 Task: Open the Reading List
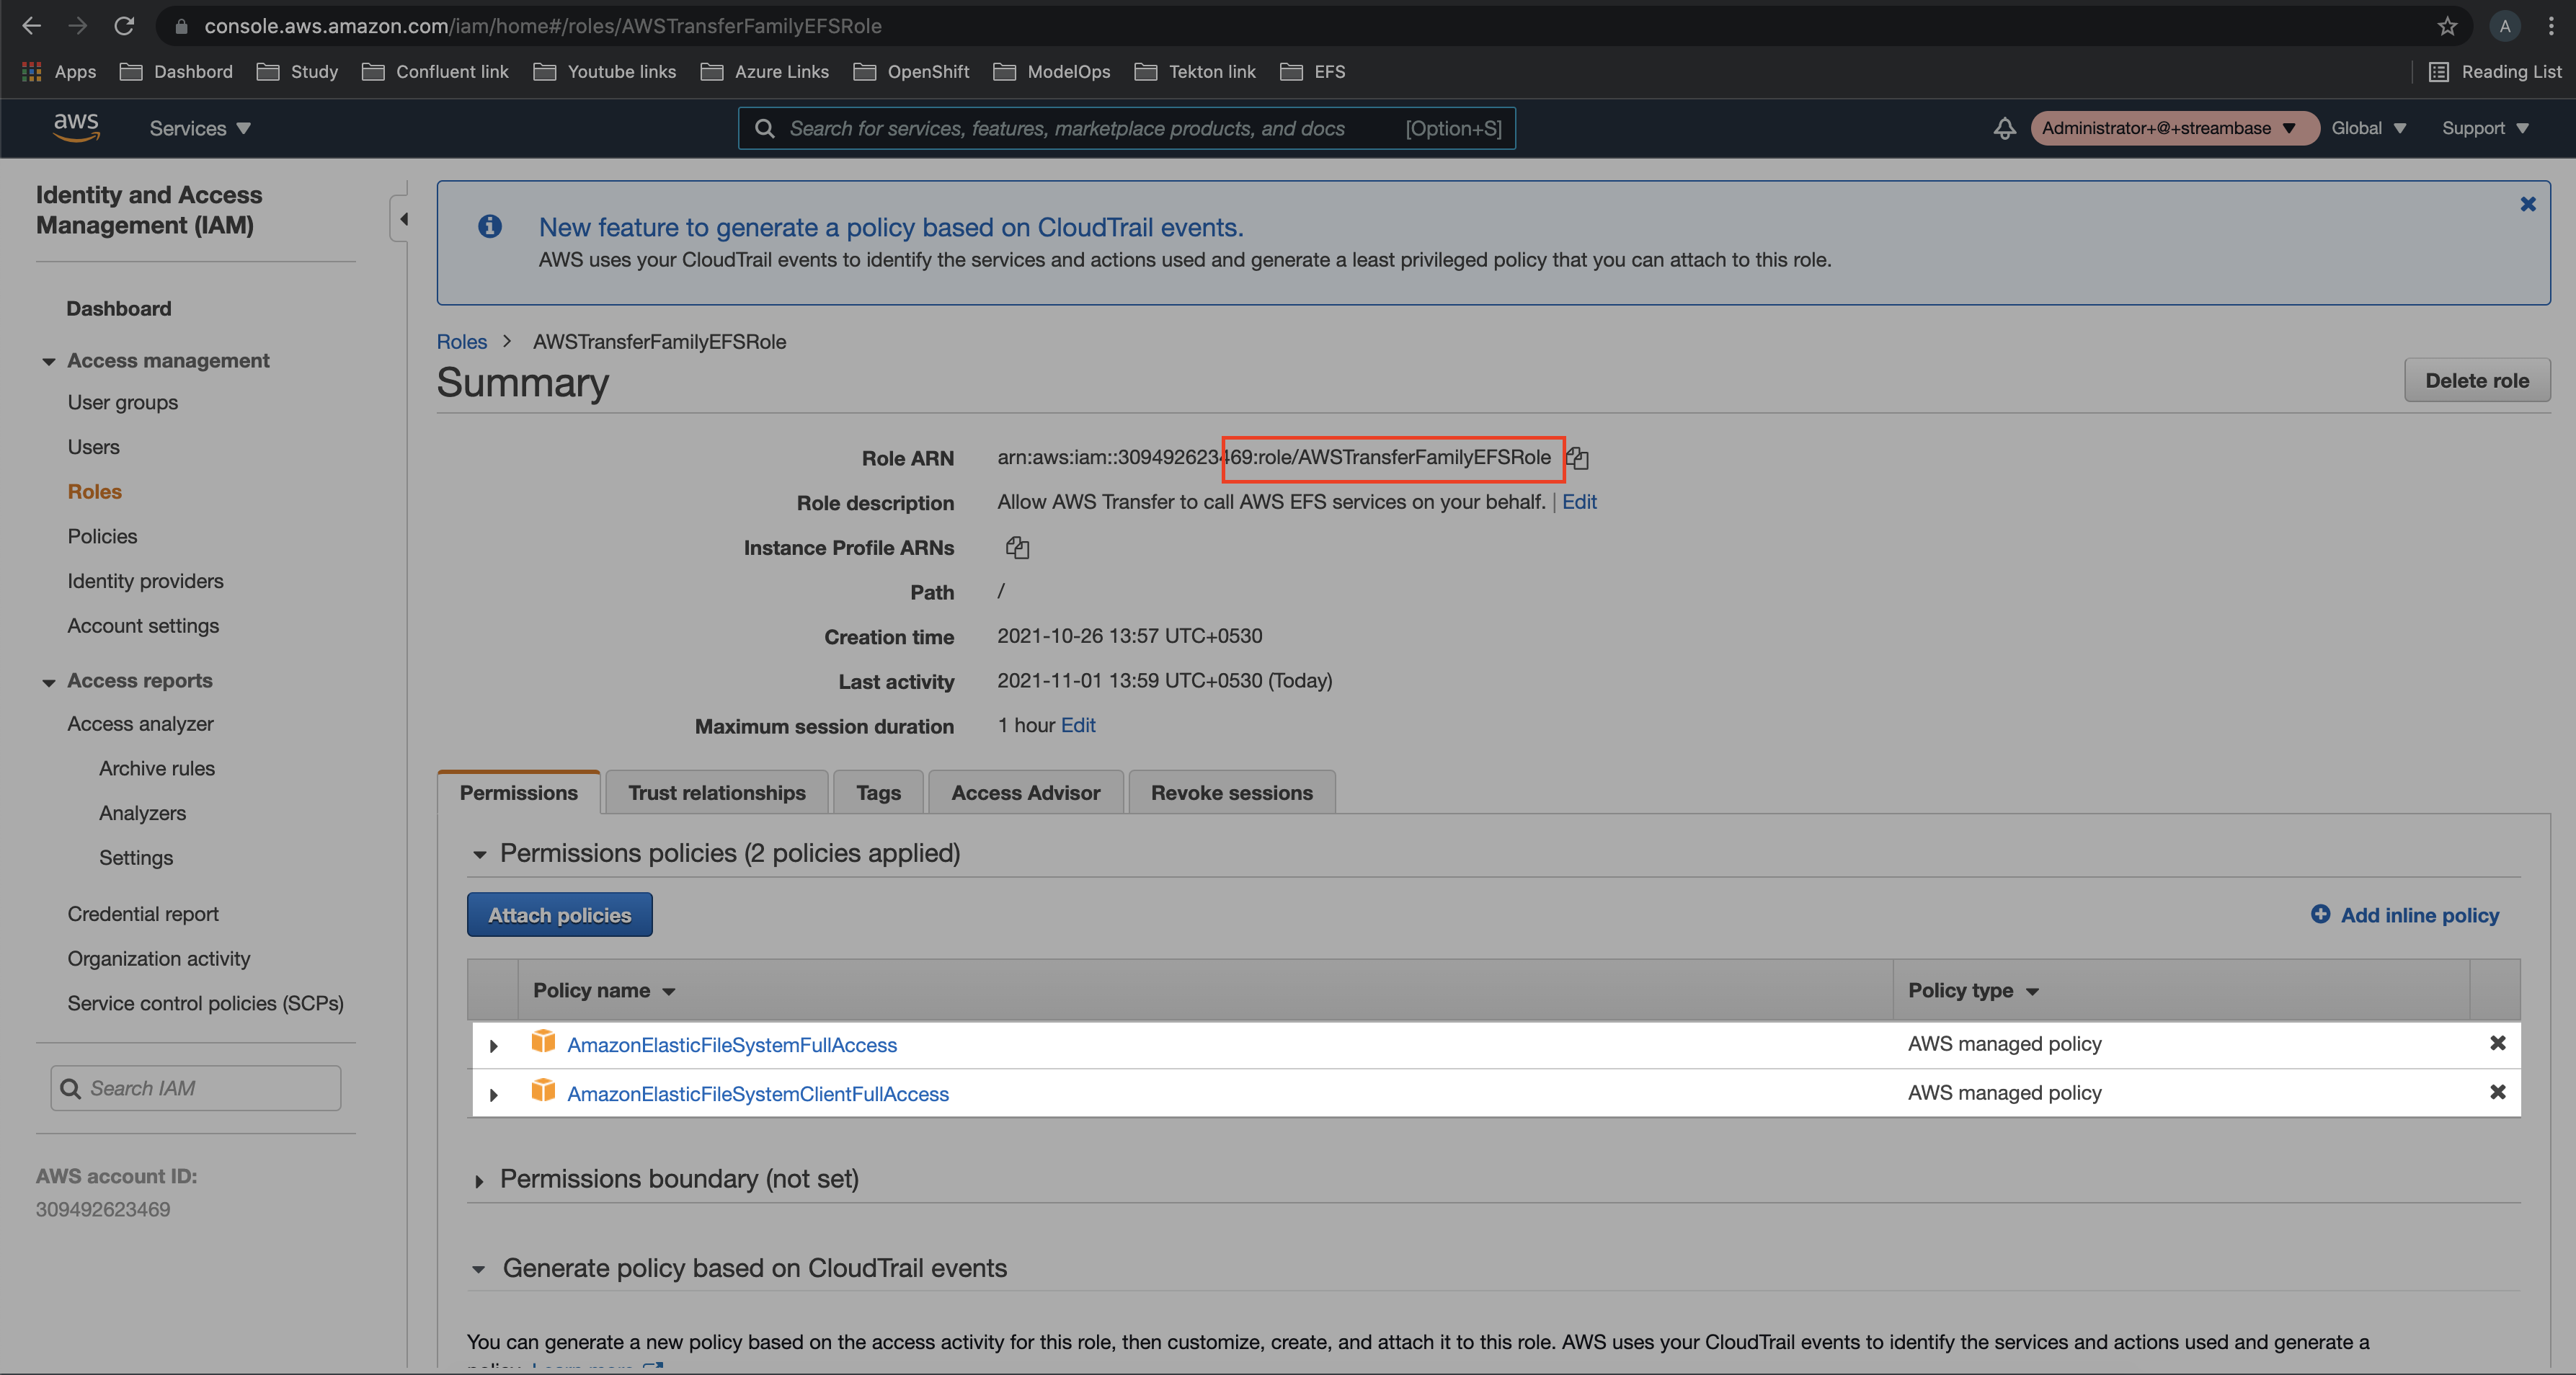click(2495, 72)
